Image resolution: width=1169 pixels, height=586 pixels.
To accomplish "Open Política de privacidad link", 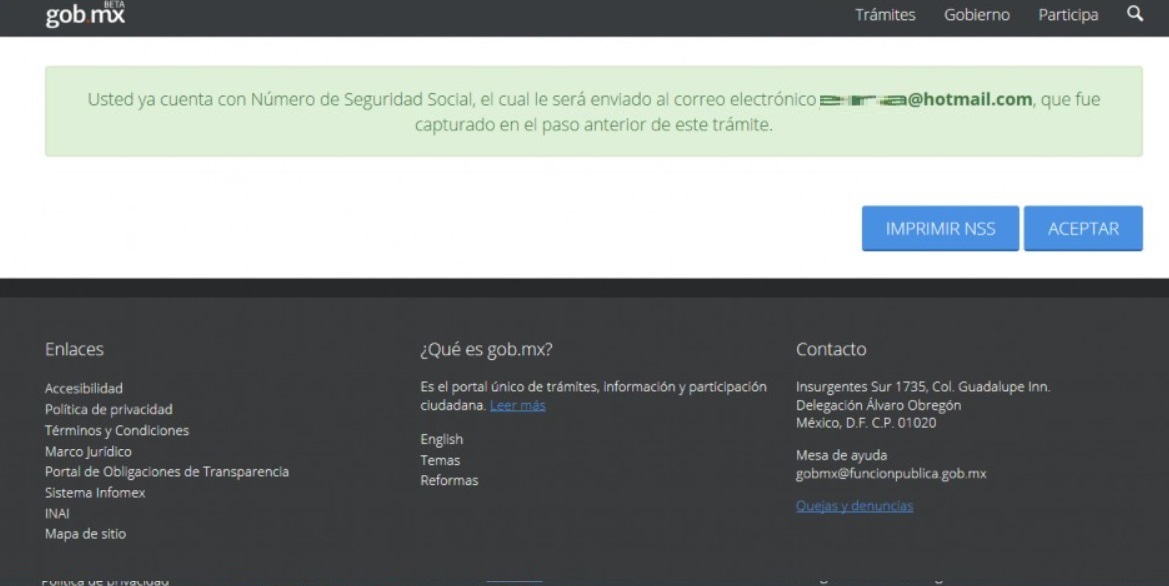I will [109, 409].
